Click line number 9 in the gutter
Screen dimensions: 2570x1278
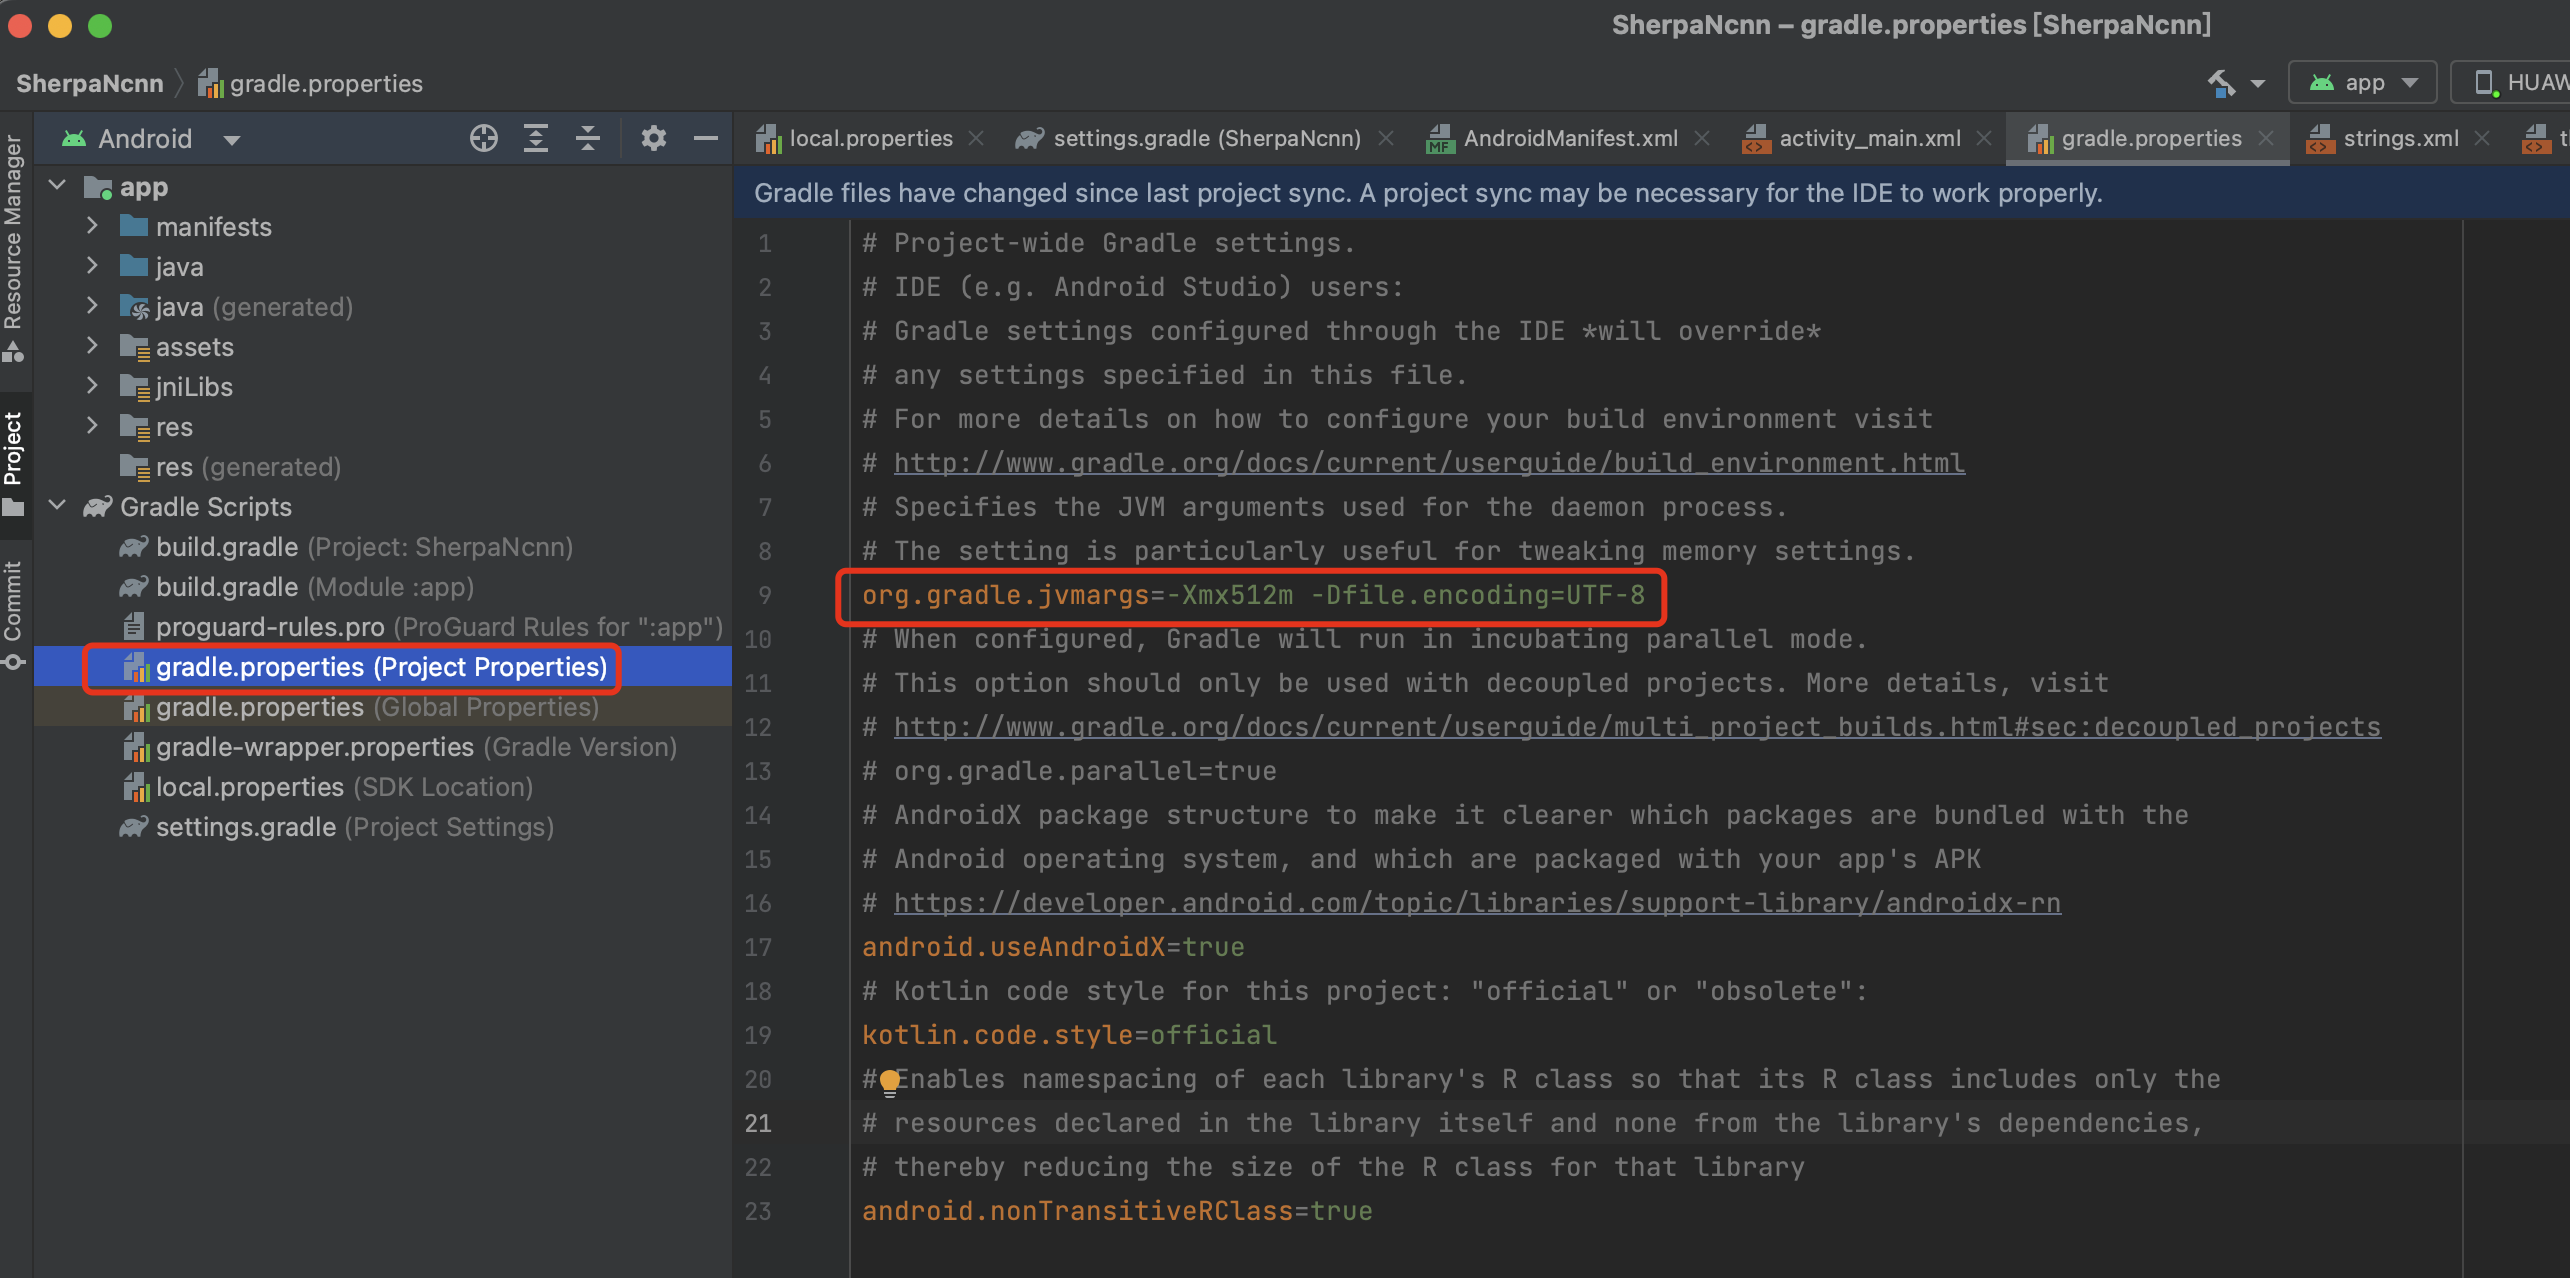point(764,595)
